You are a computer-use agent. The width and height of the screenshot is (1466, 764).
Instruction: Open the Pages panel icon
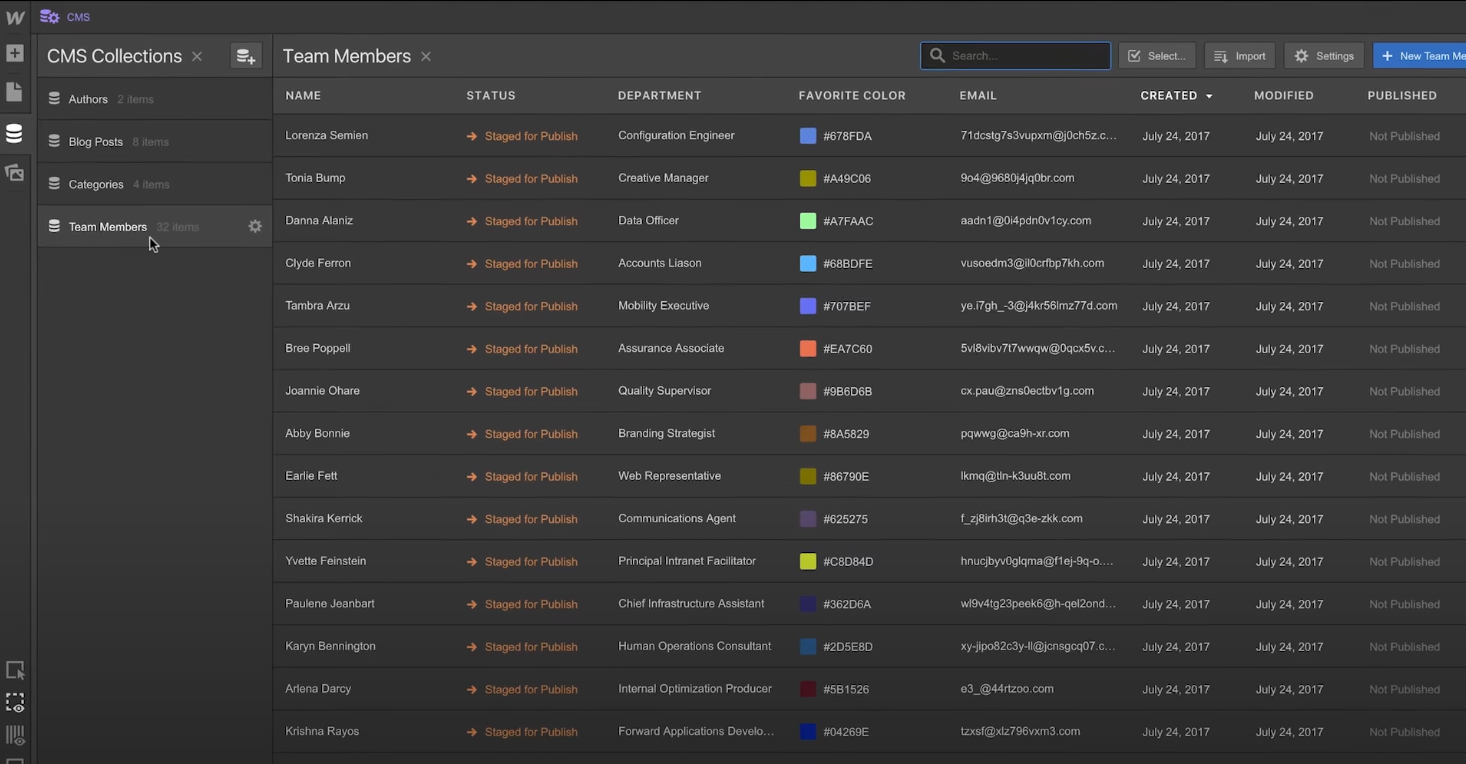coord(14,92)
